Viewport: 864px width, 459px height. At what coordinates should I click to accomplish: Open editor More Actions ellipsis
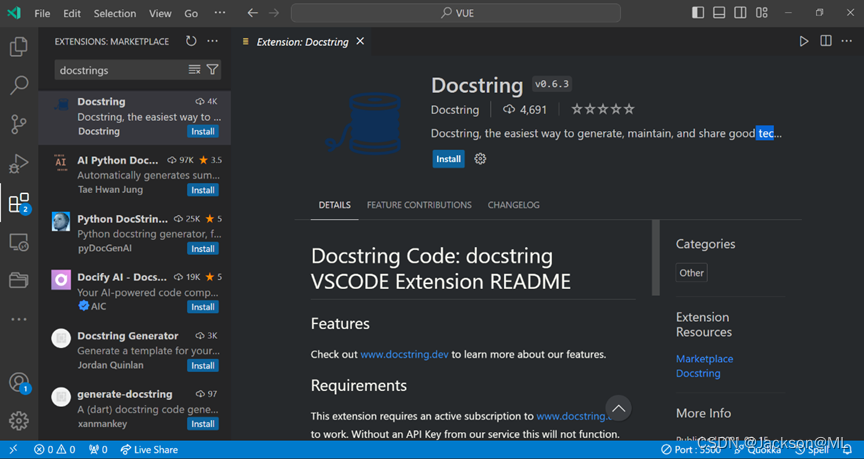tap(847, 41)
